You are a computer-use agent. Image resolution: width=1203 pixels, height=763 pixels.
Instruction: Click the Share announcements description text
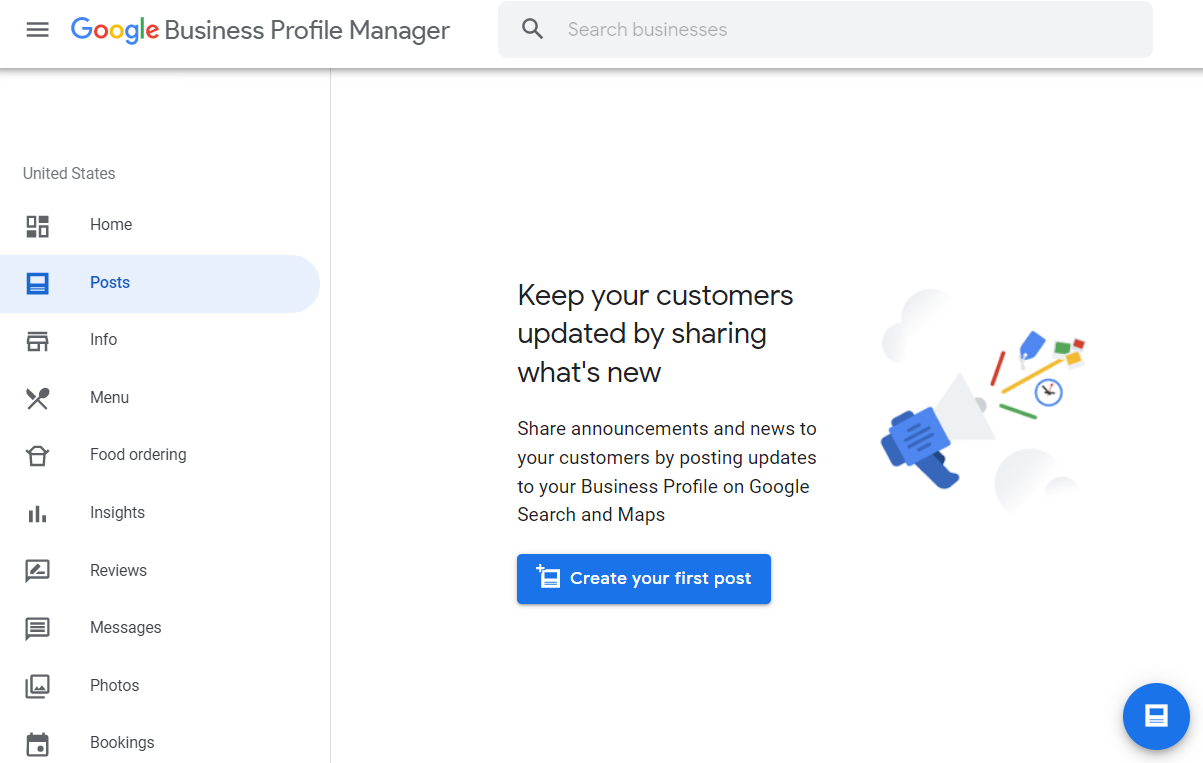pos(667,472)
